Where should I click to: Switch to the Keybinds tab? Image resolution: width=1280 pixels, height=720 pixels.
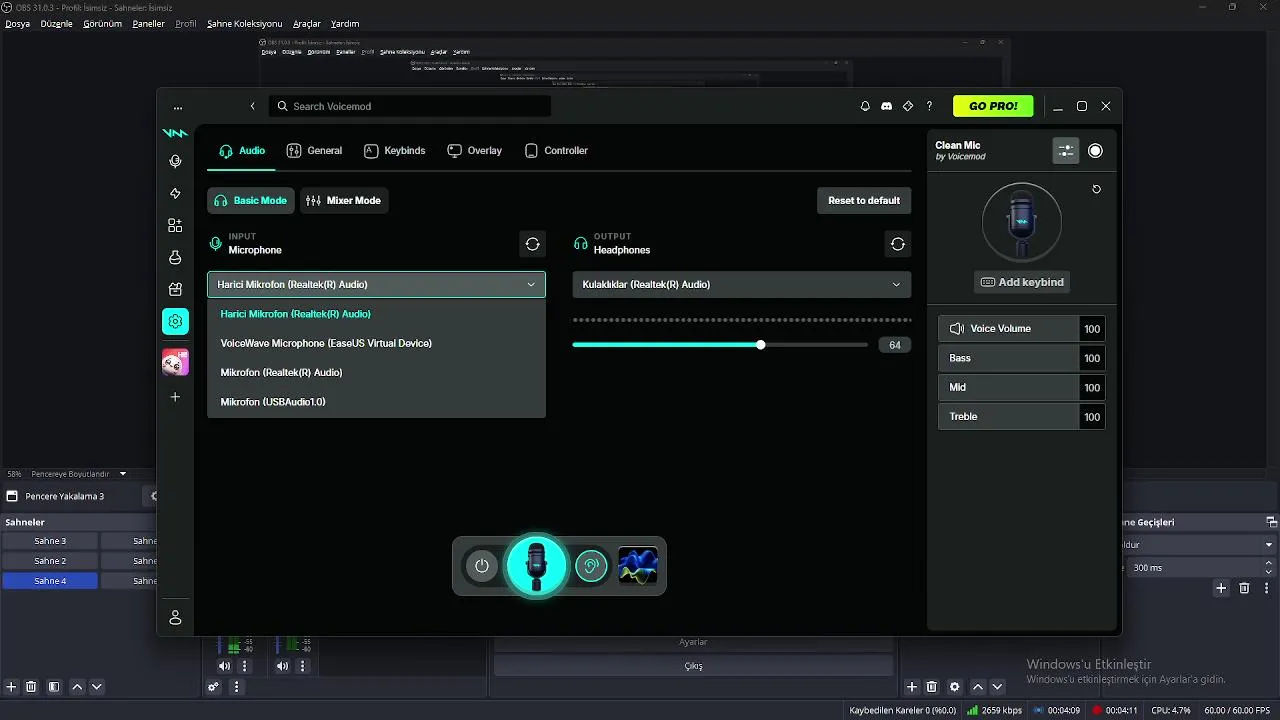coord(394,151)
